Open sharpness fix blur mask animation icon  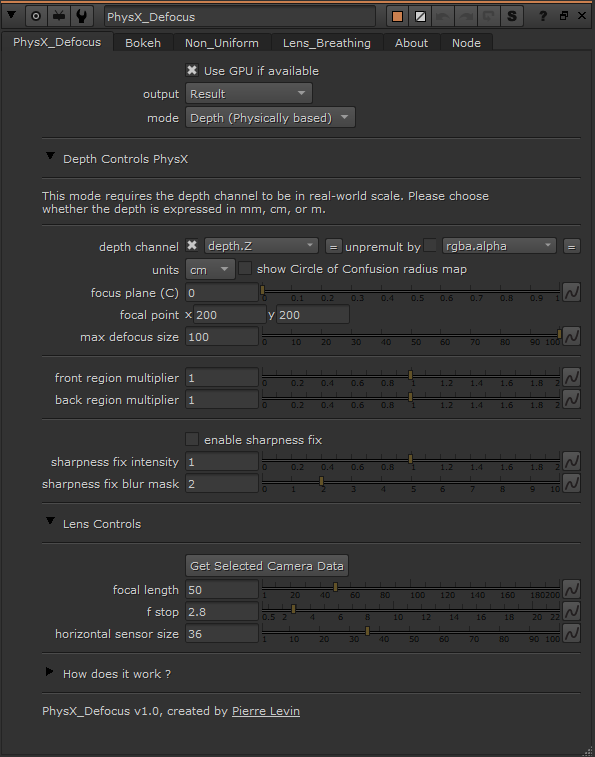click(571, 483)
